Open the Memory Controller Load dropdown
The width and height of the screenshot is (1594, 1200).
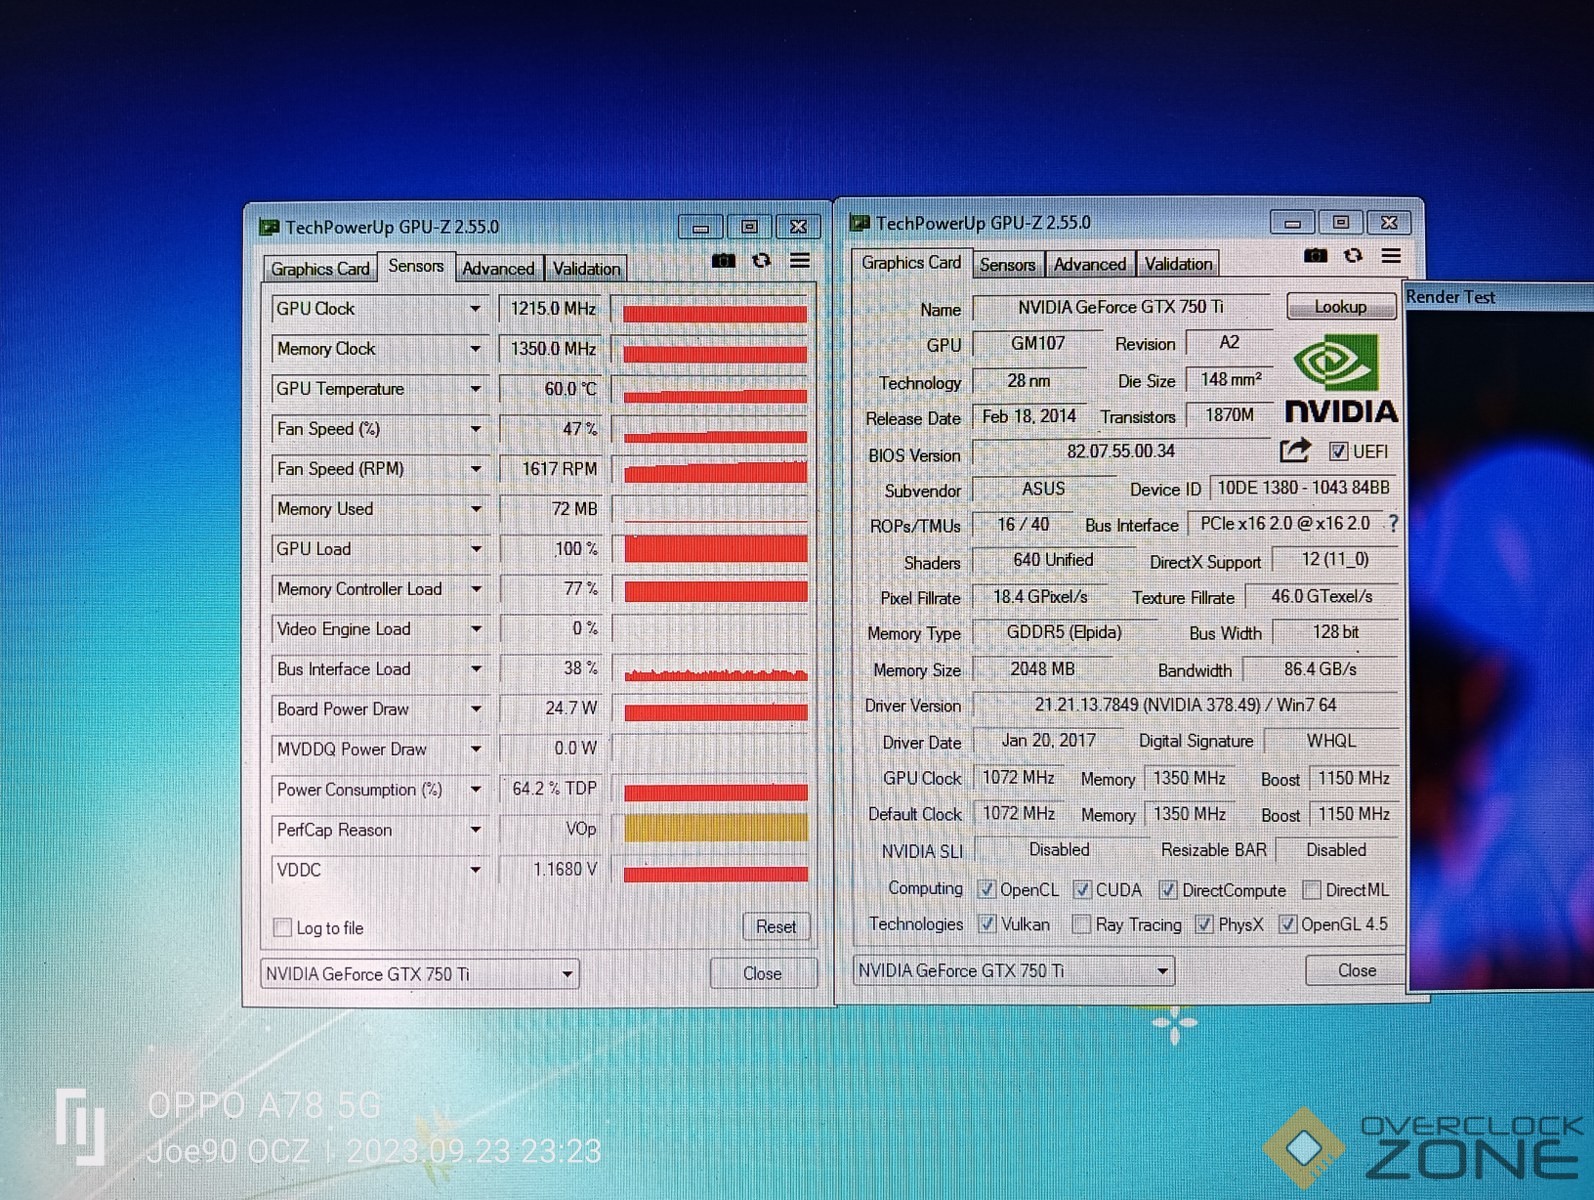476,589
